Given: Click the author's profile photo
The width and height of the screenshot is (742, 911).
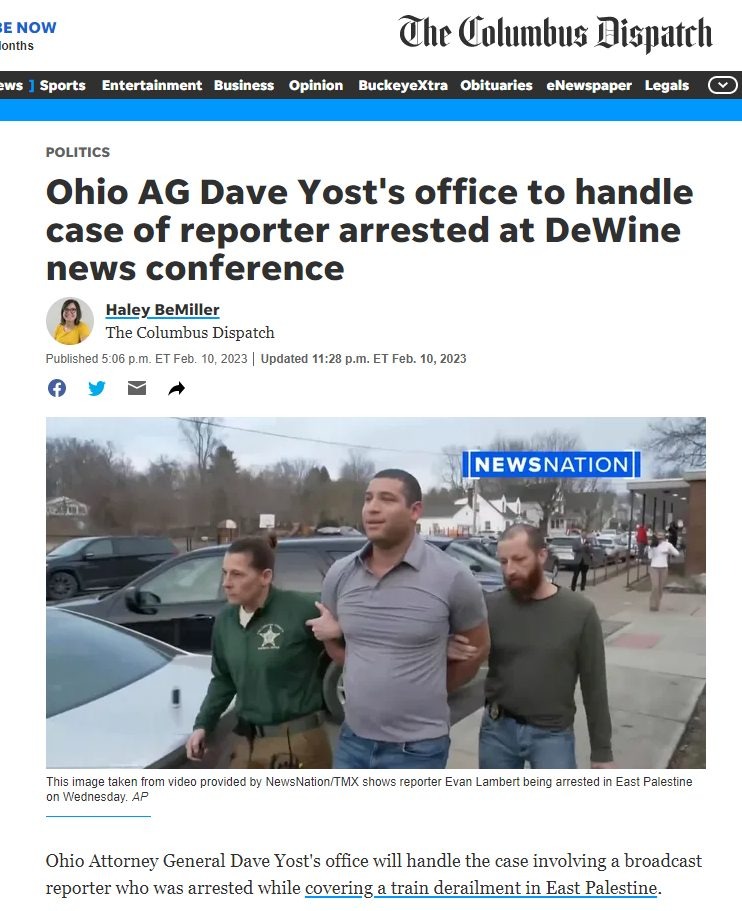Looking at the screenshot, I should pyautogui.click(x=70, y=321).
